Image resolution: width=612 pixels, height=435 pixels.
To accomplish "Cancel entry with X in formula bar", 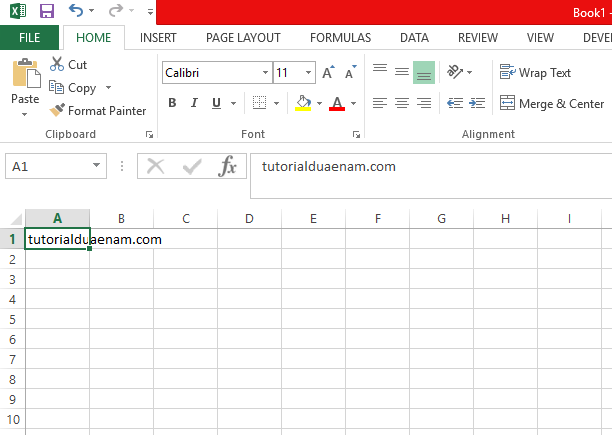I will coord(155,166).
